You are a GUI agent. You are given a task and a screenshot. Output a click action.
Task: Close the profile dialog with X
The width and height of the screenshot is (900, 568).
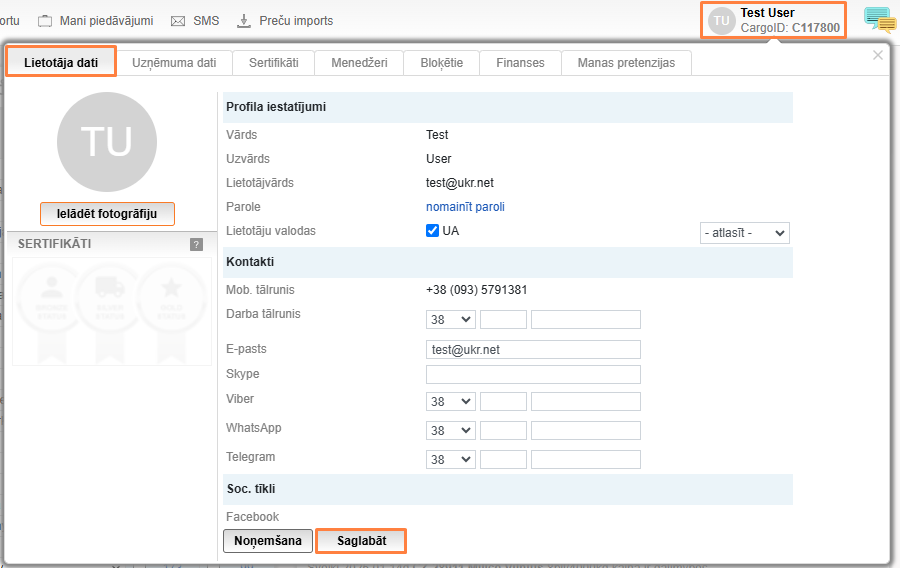pos(878,56)
